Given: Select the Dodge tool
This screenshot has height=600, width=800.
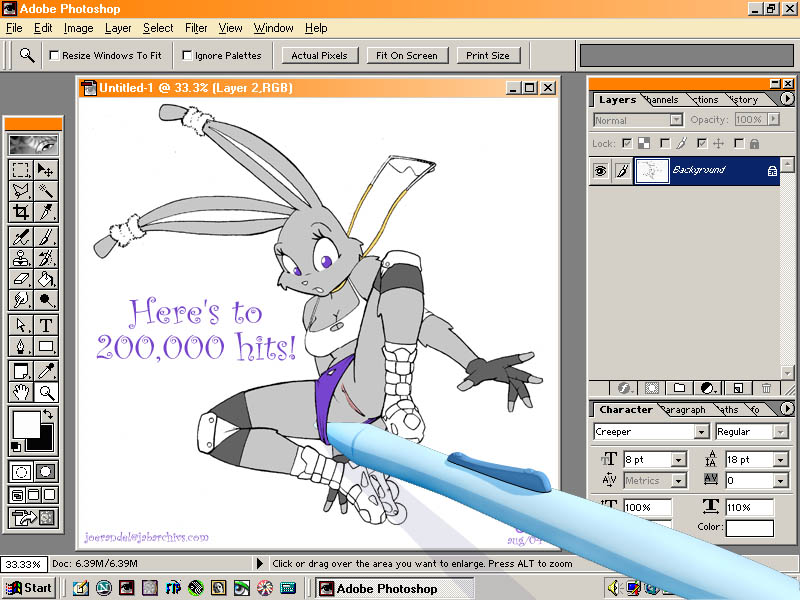Looking at the screenshot, I should click(x=46, y=300).
